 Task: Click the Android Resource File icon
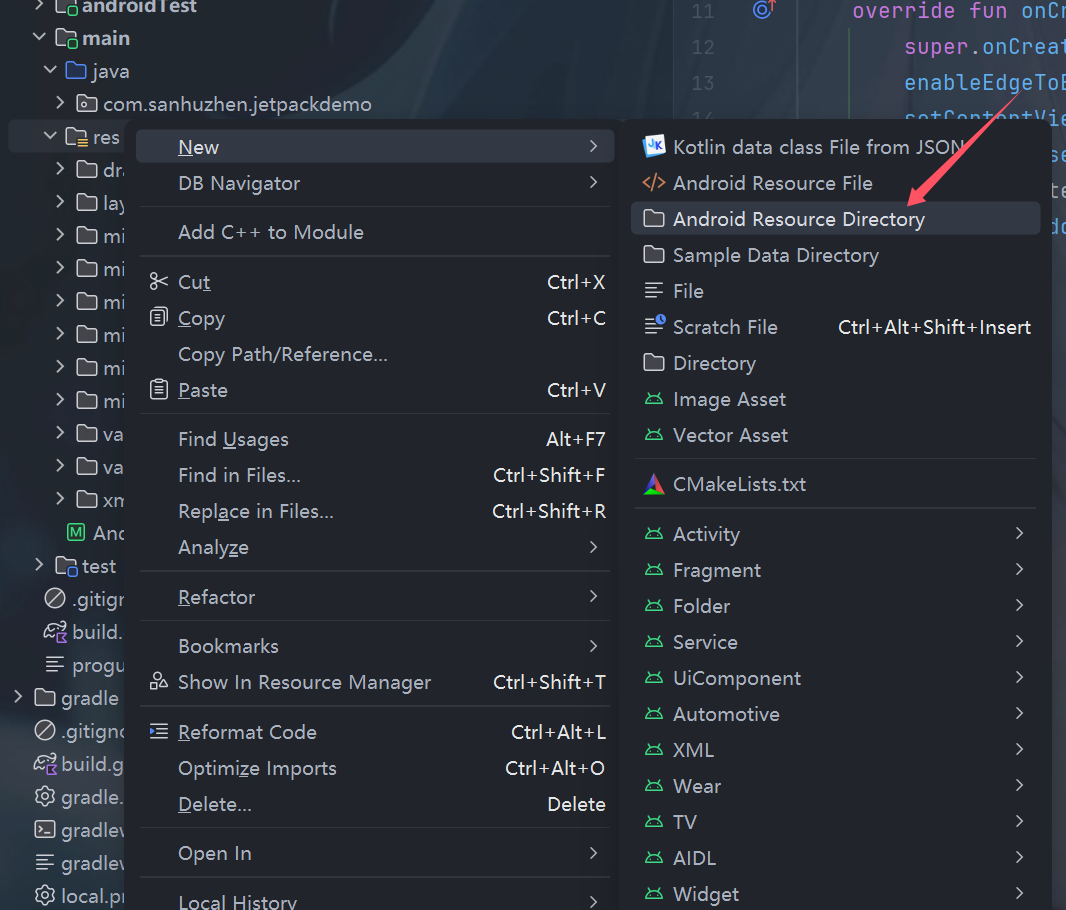pos(654,183)
